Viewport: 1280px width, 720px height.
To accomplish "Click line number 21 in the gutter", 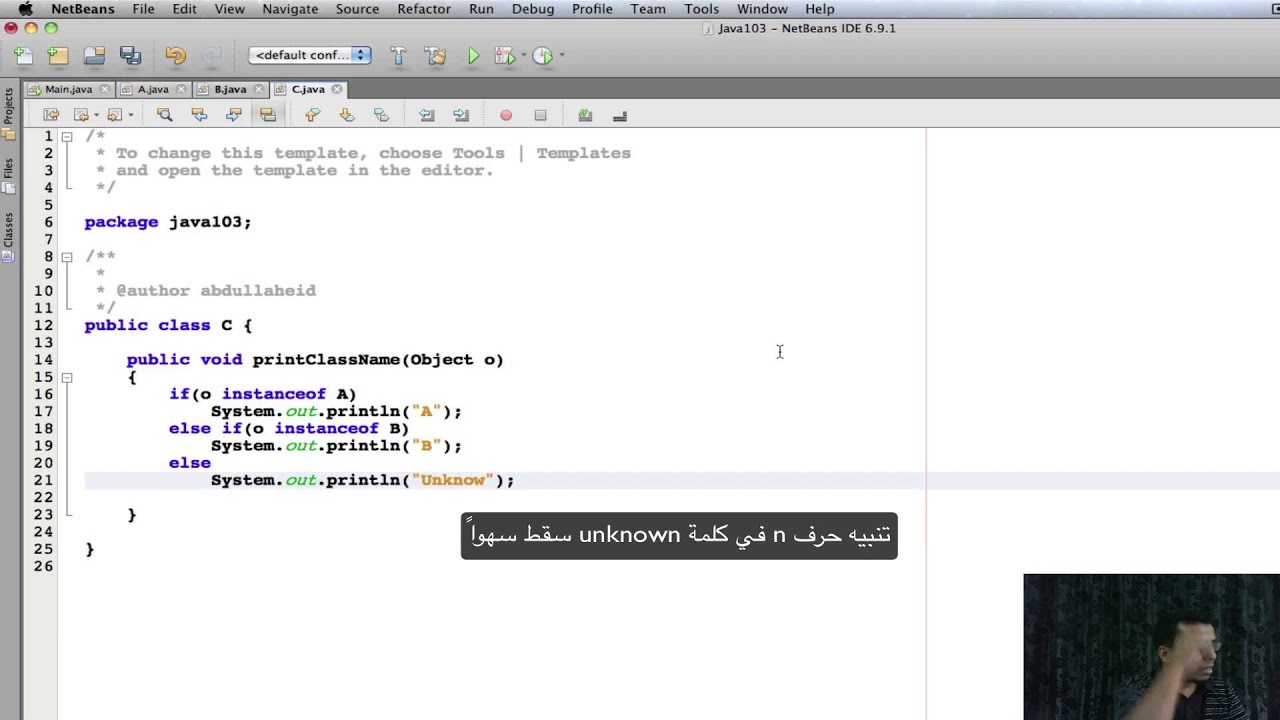I will coord(44,480).
